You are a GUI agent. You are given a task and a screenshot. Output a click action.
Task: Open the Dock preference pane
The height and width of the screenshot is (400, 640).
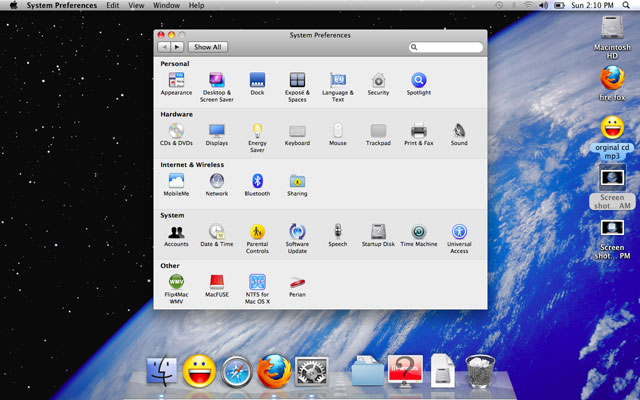[257, 84]
